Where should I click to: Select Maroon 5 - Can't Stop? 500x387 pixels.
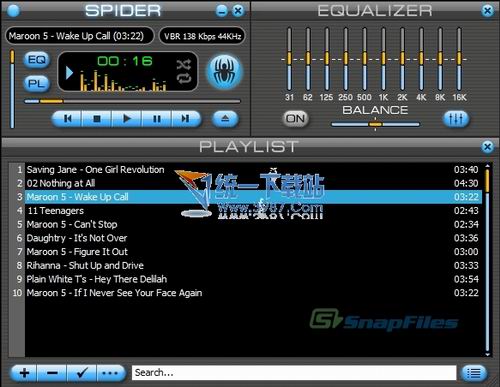(x=253, y=224)
